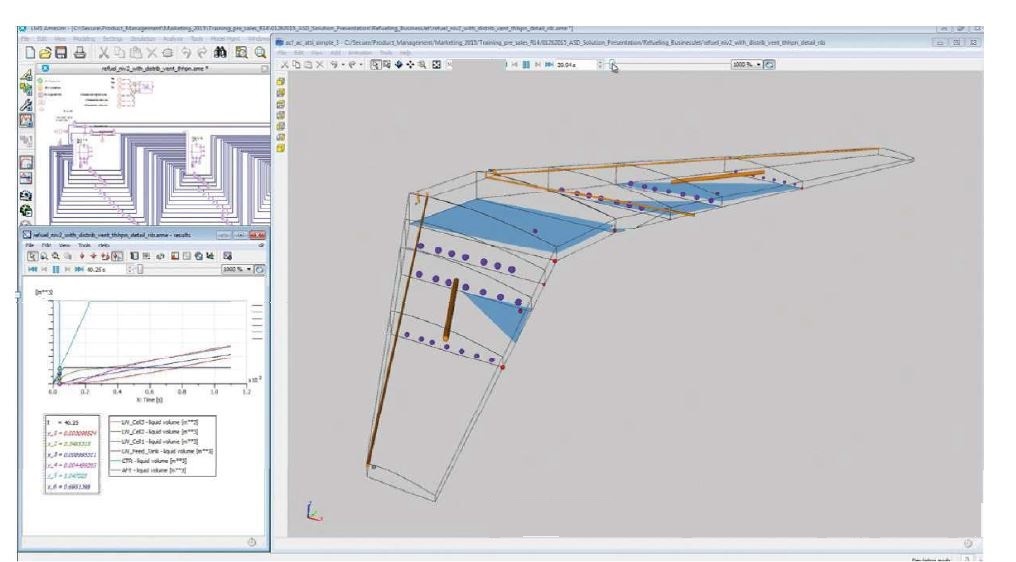Click the 3D window time slider handle
This screenshot has width=1016, height=562.
612,64
